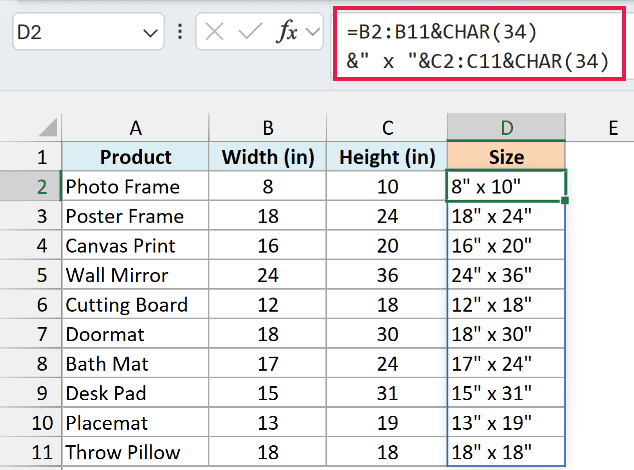The width and height of the screenshot is (634, 470).
Task: Select Wall Mirror height value 36
Action: point(387,275)
